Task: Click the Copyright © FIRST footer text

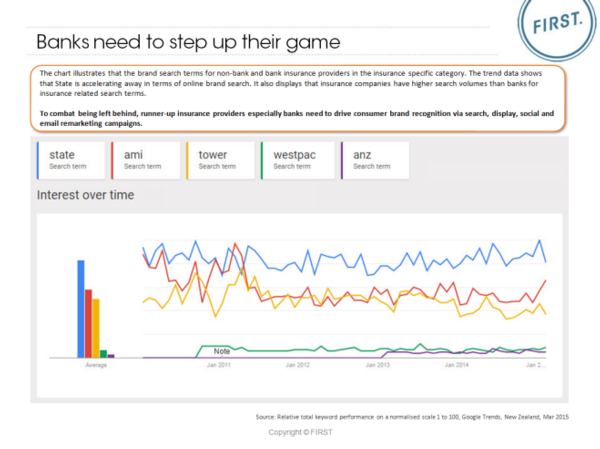Action: (299, 431)
